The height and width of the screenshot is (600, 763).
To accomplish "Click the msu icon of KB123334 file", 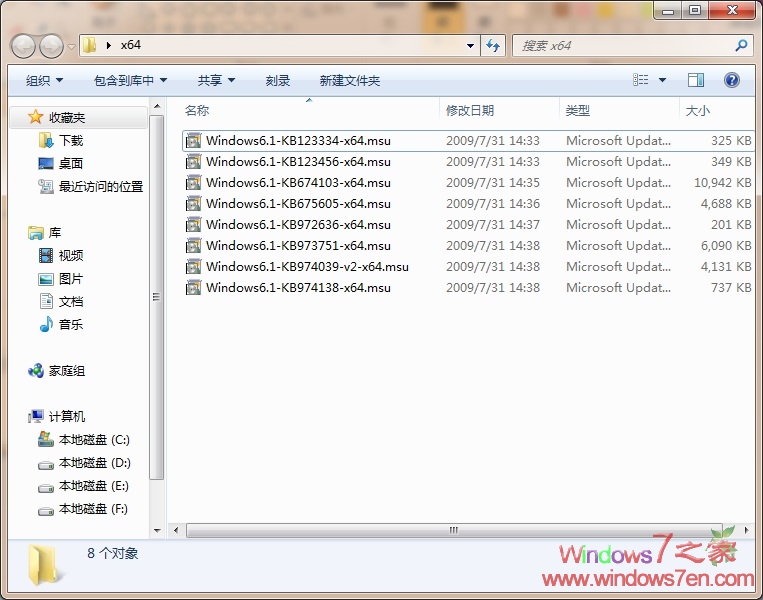I will click(194, 141).
